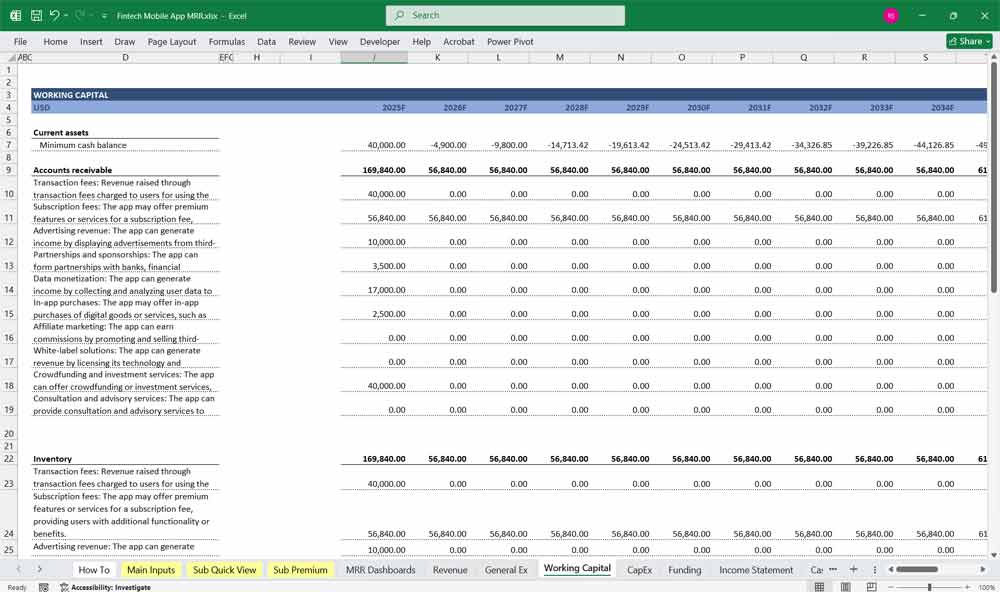This screenshot has height=592, width=1000.
Task: Open Customize Quick Access Toolbar dropdown
Action: [x=105, y=16]
